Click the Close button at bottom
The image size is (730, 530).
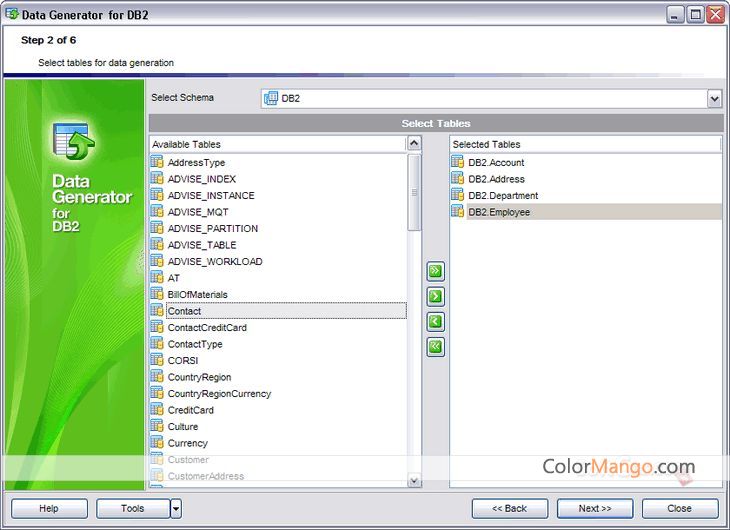(680, 509)
